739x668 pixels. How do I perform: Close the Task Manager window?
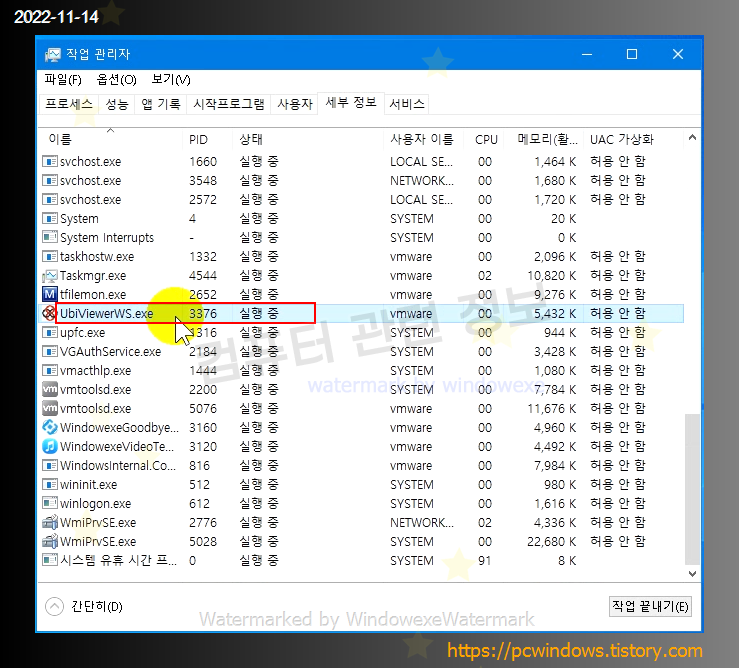(678, 55)
